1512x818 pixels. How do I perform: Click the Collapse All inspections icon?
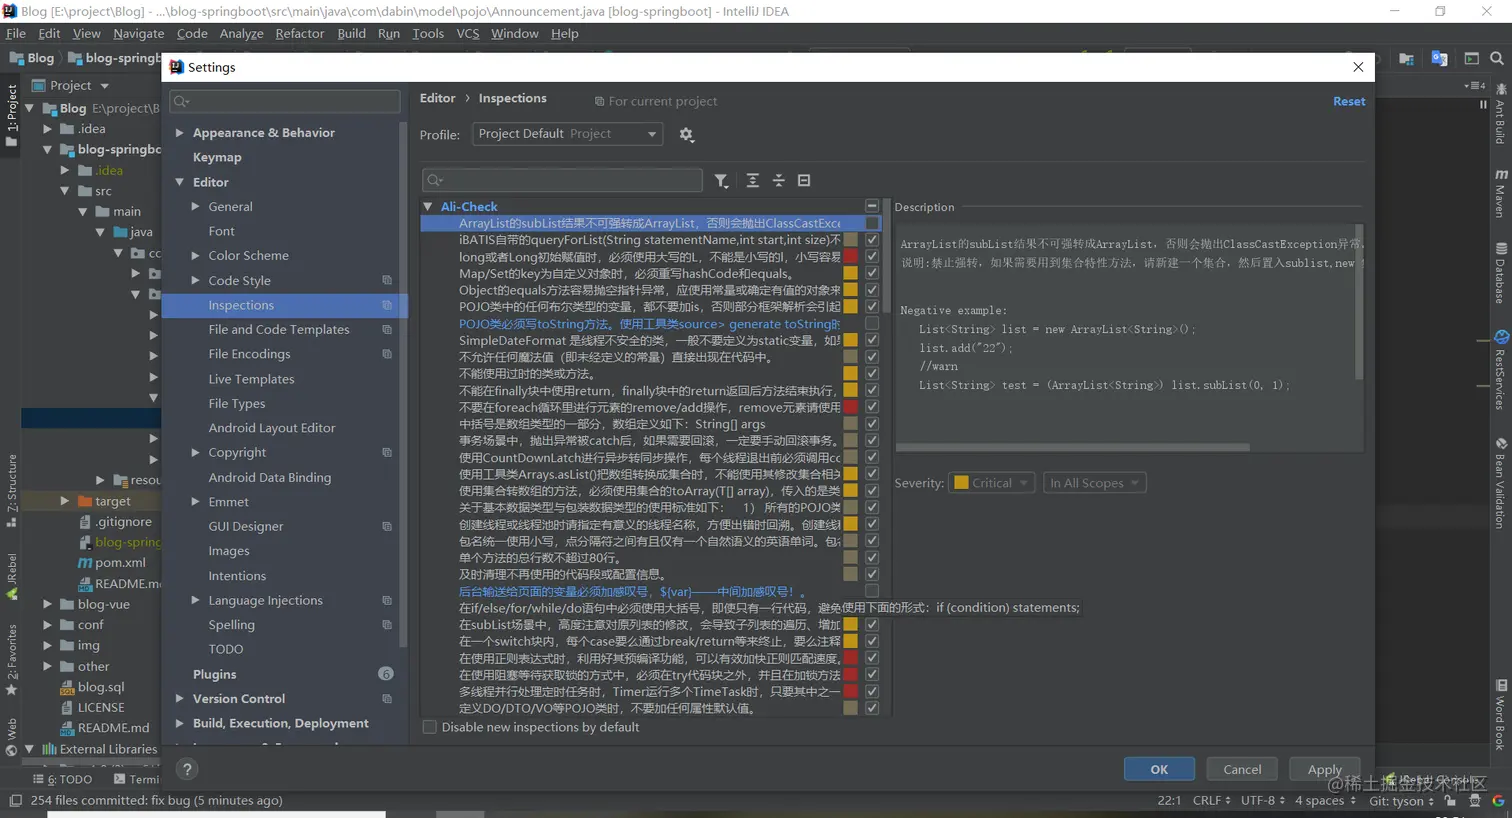point(778,181)
